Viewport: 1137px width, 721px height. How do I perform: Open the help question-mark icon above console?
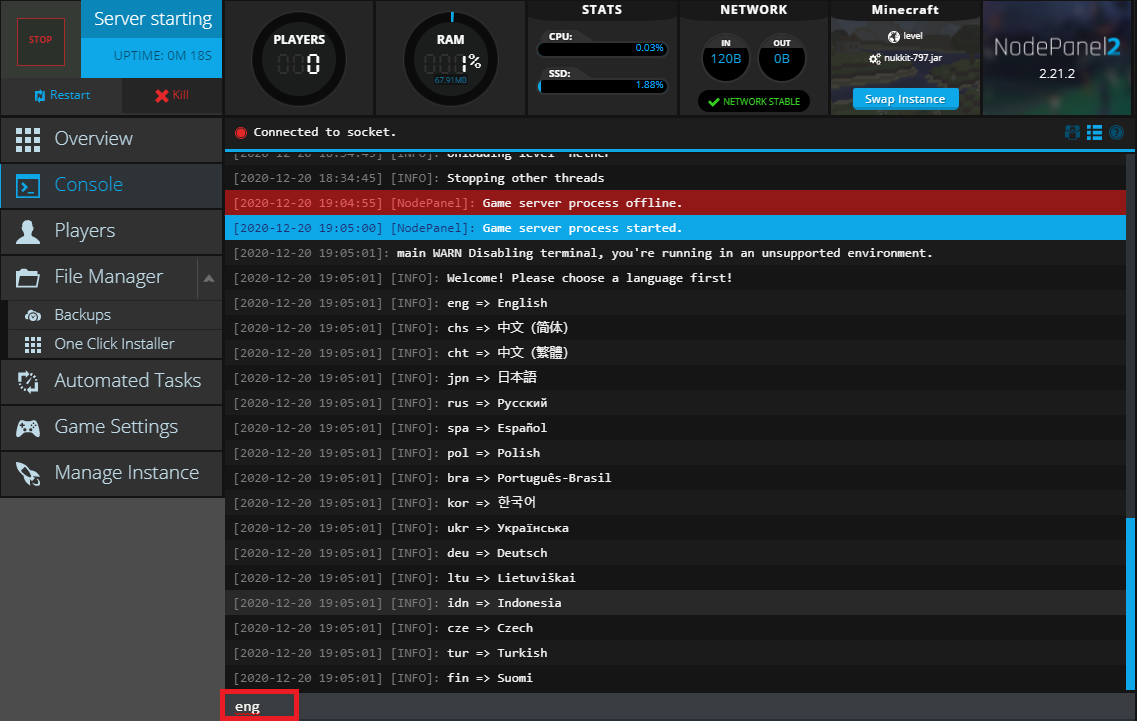[1116, 132]
